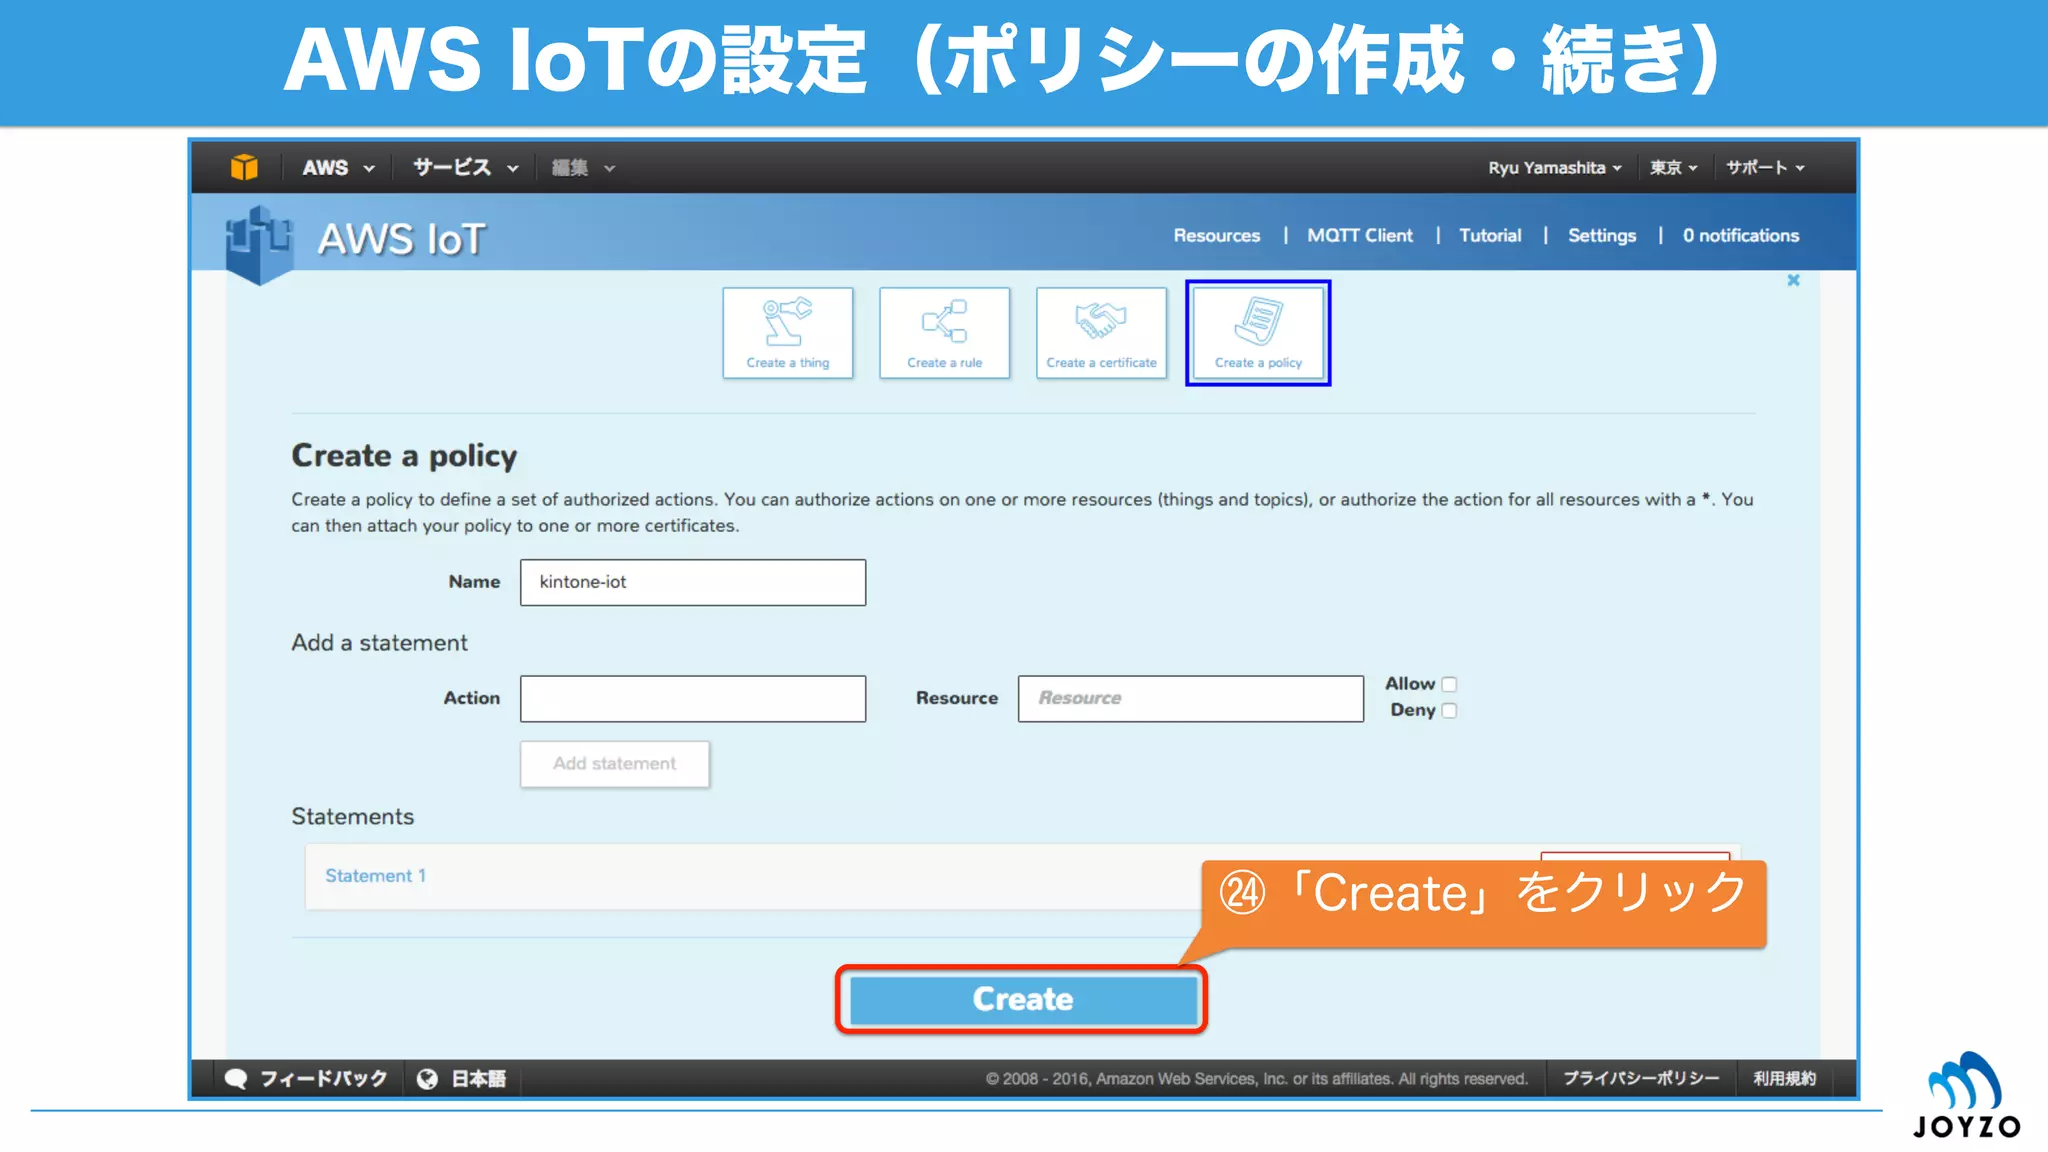Open the Resources tab
Image resolution: width=2048 pixels, height=1152 pixels.
(x=1216, y=236)
